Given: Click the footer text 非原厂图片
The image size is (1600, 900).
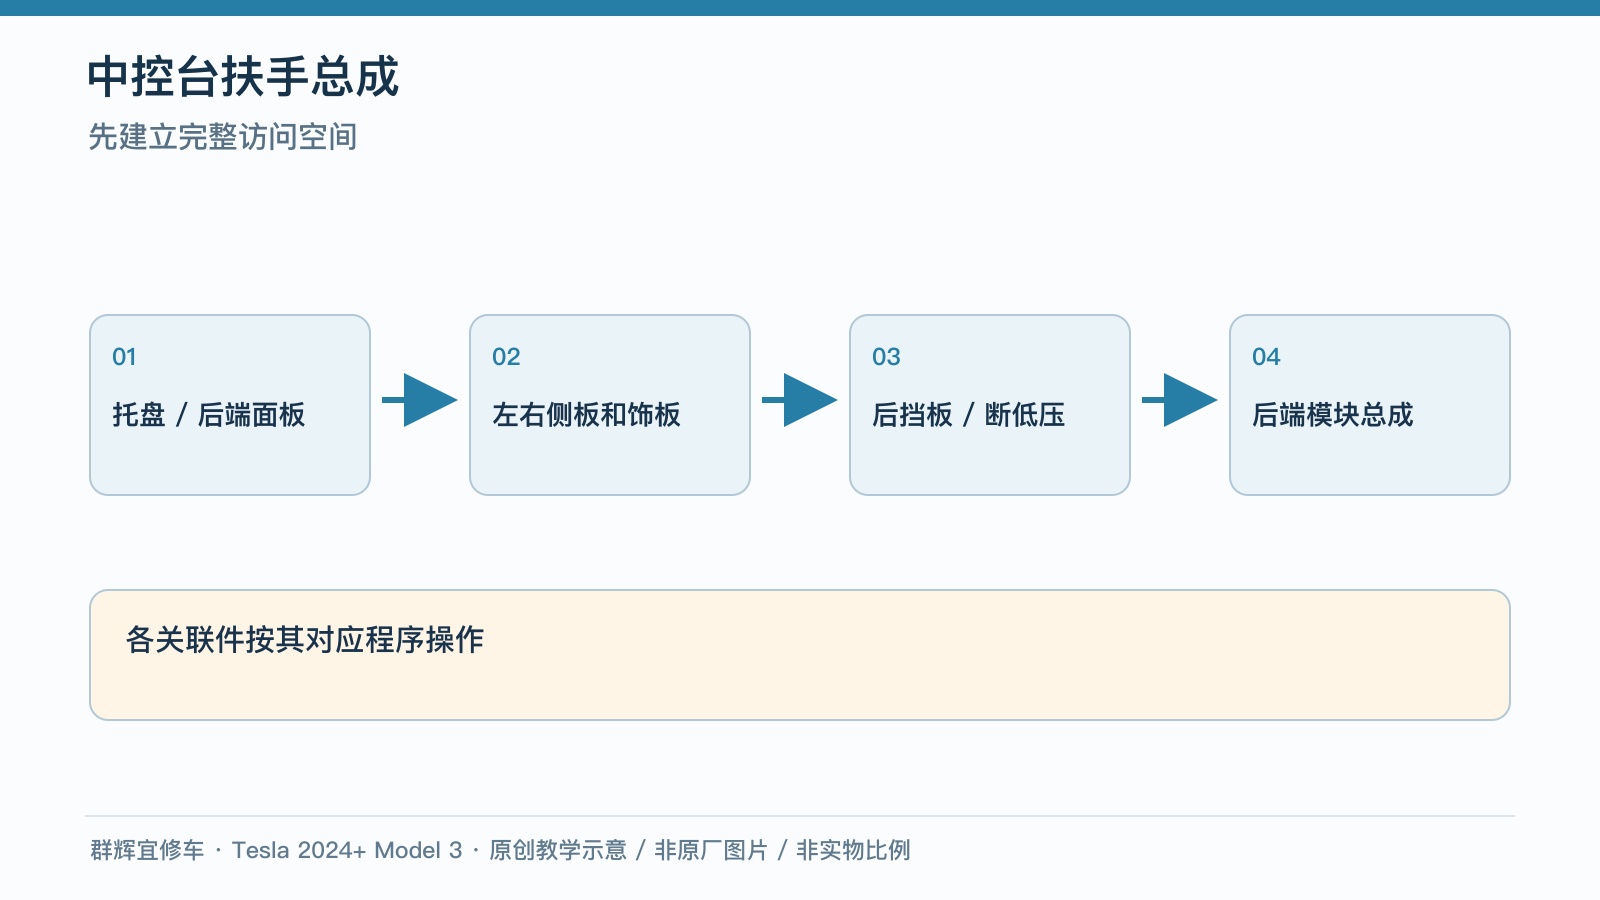Looking at the screenshot, I should [x=711, y=850].
